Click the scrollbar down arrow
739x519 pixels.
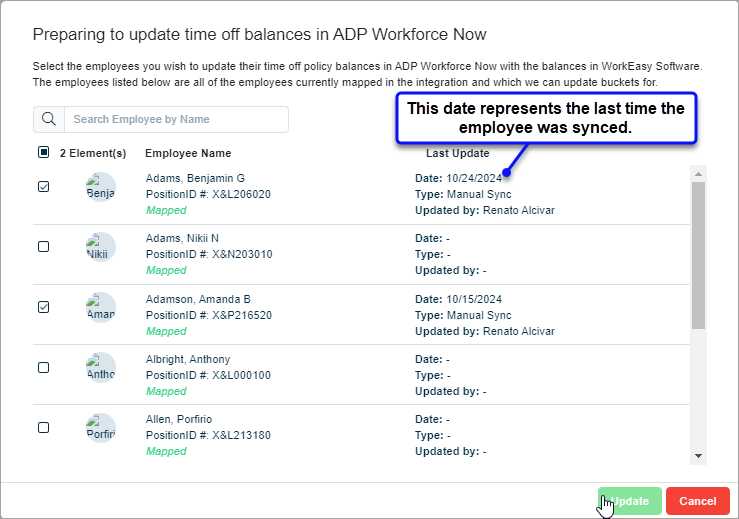coord(698,456)
